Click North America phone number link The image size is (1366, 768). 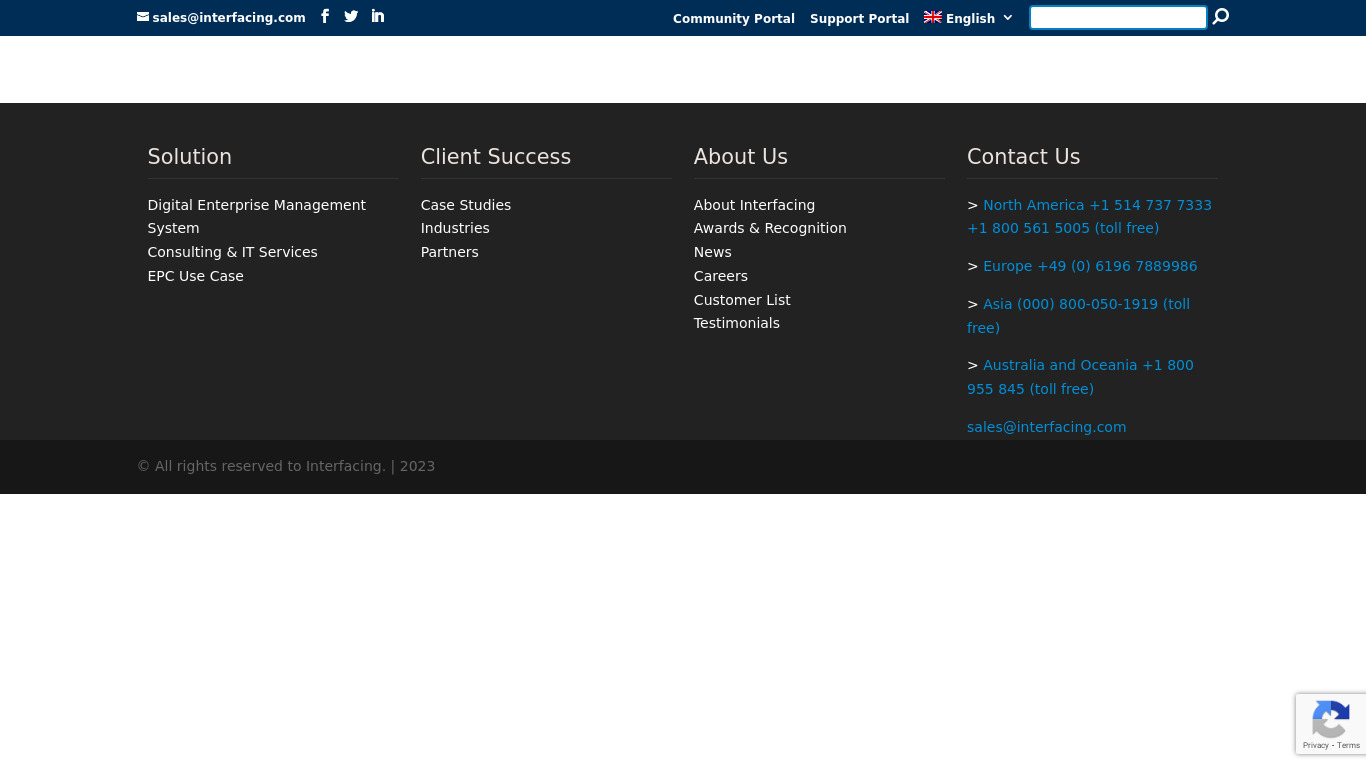(x=1089, y=217)
